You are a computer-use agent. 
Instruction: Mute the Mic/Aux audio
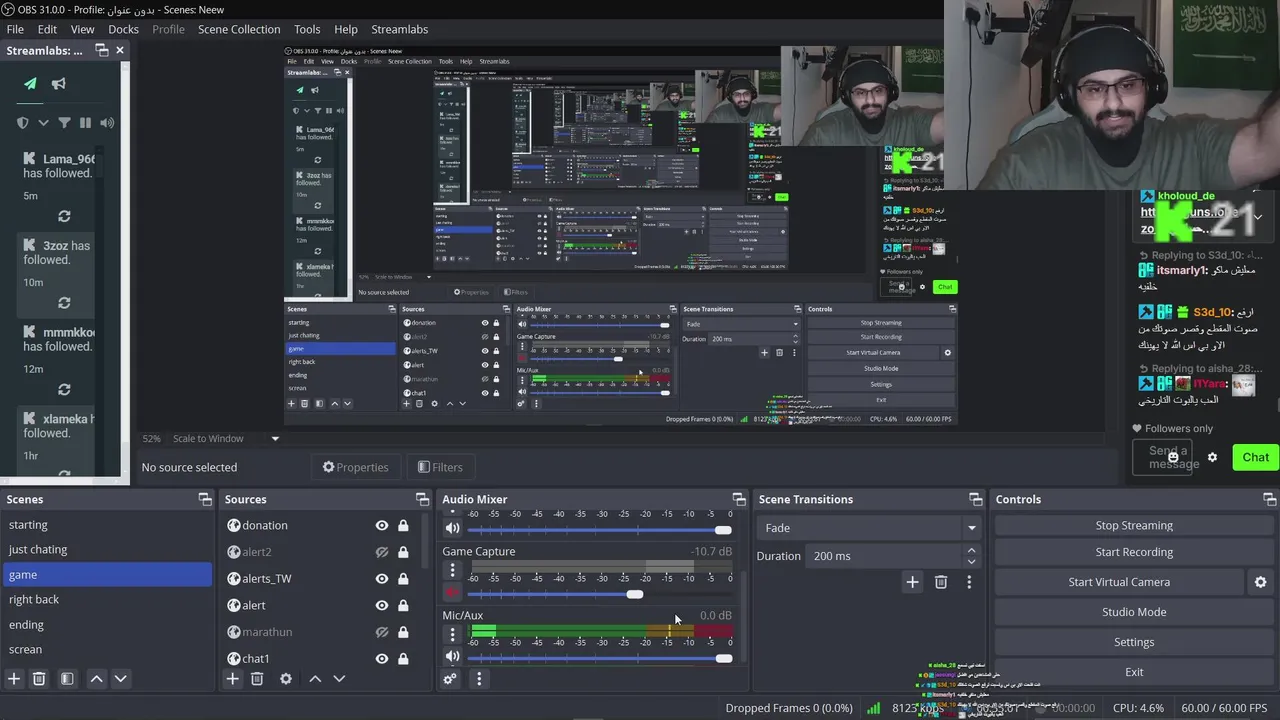pyautogui.click(x=452, y=657)
